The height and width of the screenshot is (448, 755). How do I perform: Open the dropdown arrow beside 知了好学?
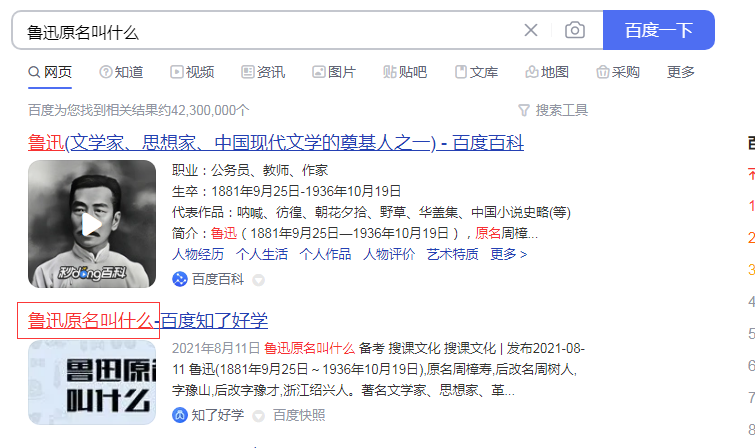(x=259, y=416)
